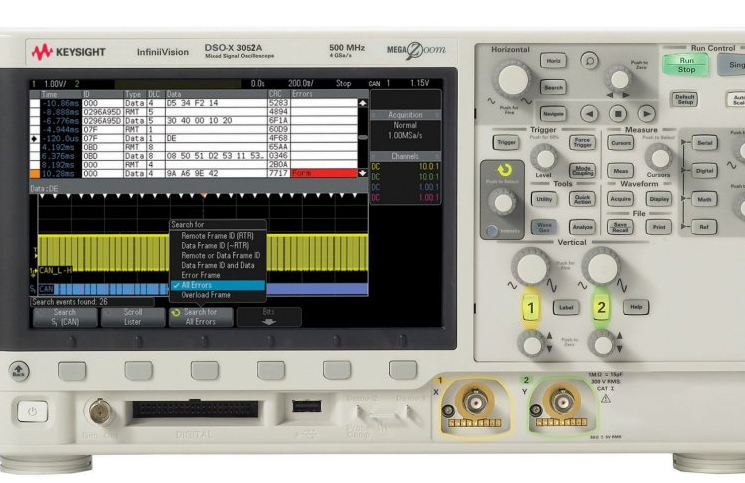Push the physical softkey beneath 'Bits'
Screen dimensions: 745x483
click(271, 370)
